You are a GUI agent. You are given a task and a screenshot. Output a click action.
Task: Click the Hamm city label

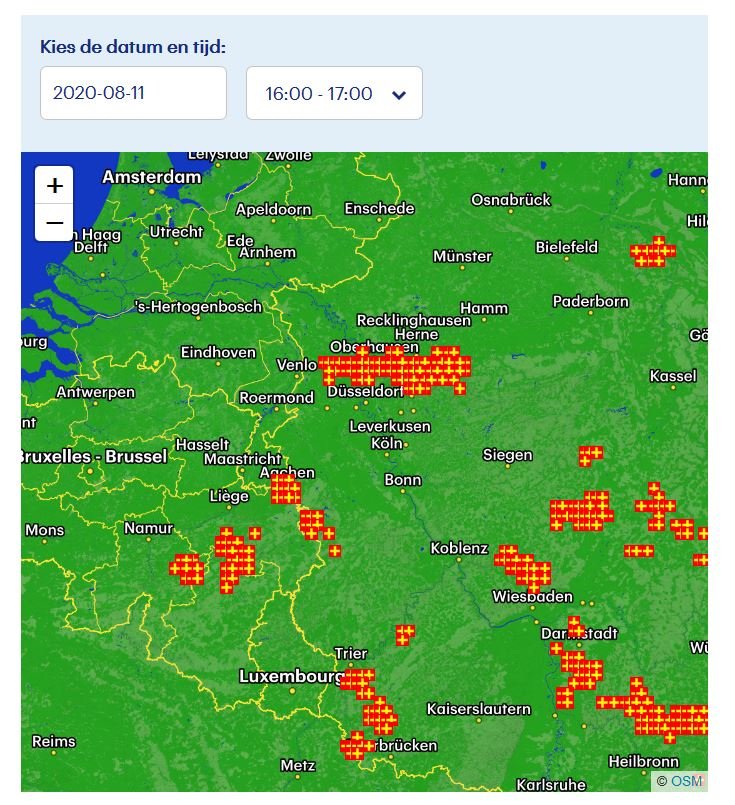pos(484,309)
